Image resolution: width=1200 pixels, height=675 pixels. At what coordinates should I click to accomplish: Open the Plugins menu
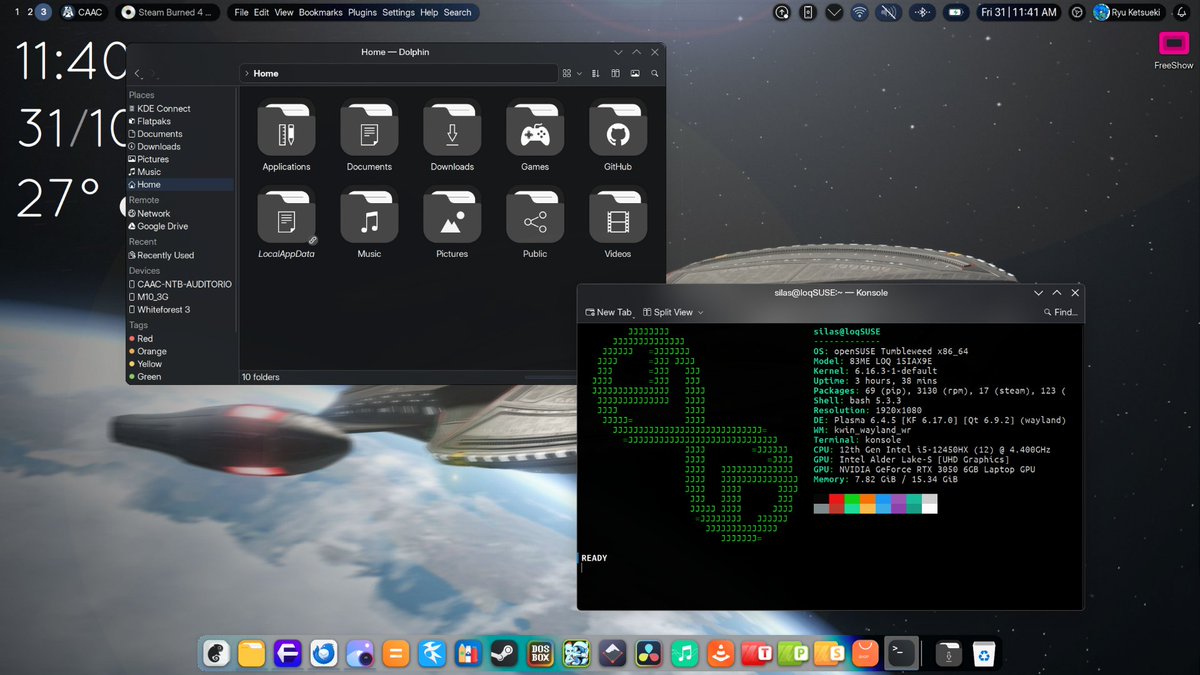362,12
